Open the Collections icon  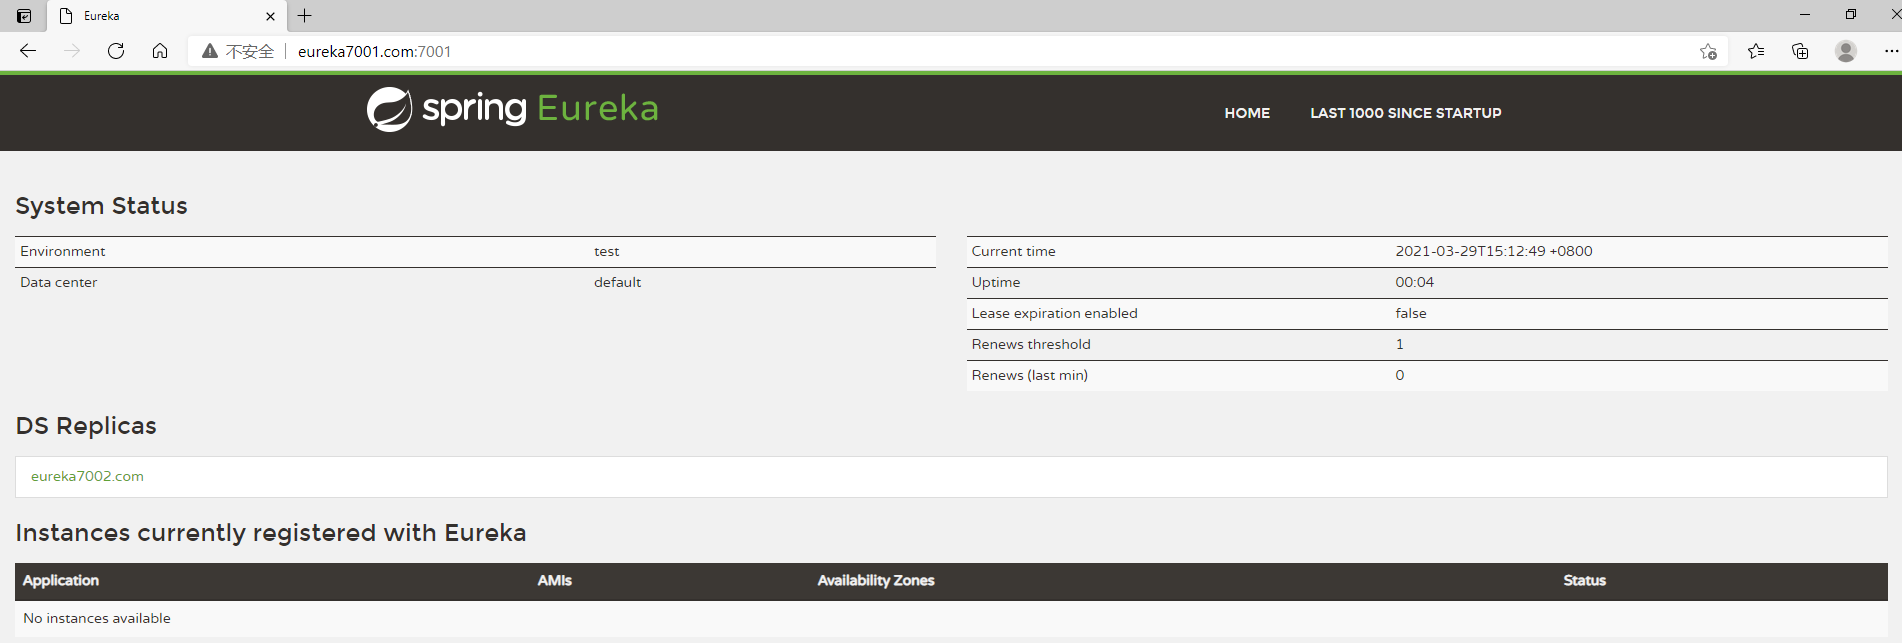(1800, 51)
